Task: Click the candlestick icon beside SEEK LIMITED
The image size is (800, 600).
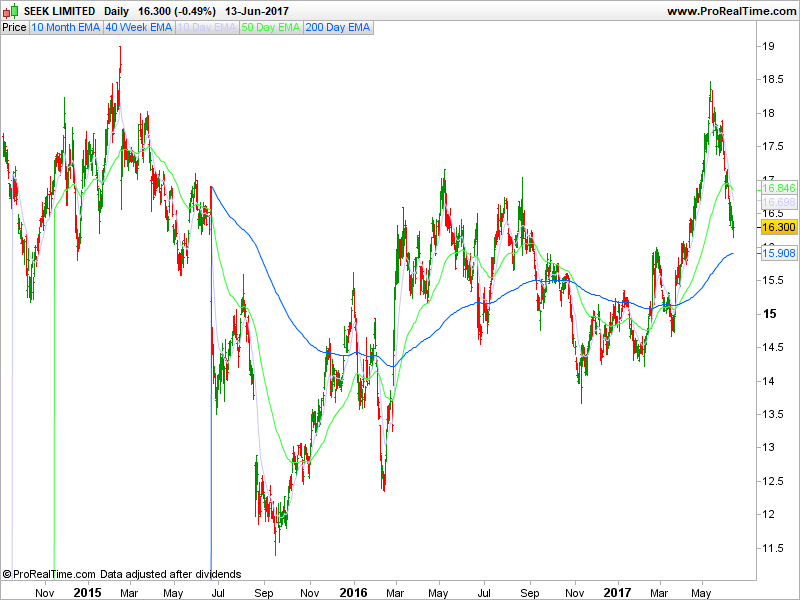Action: pyautogui.click(x=11, y=11)
